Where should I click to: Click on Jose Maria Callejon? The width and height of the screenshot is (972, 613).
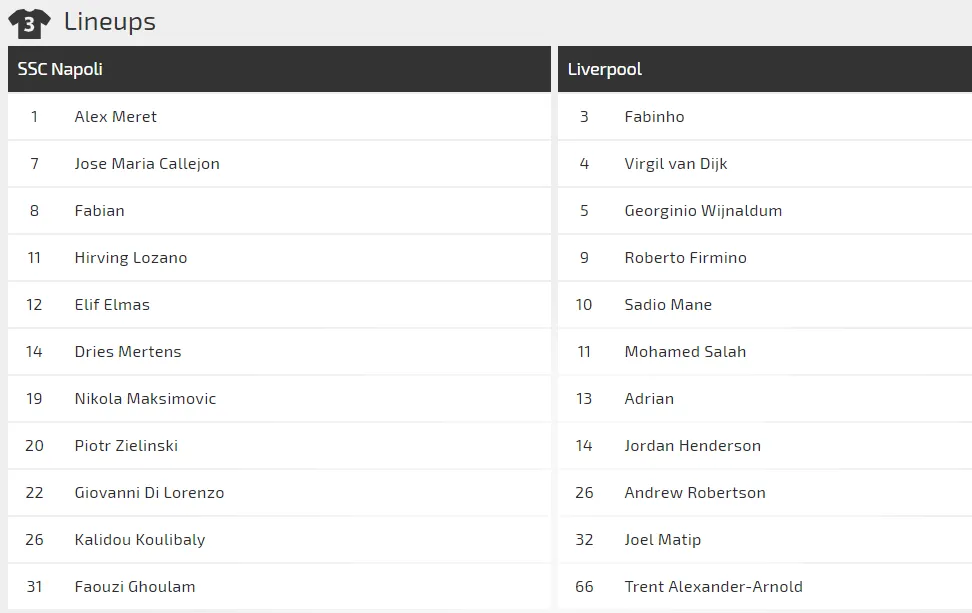[147, 164]
